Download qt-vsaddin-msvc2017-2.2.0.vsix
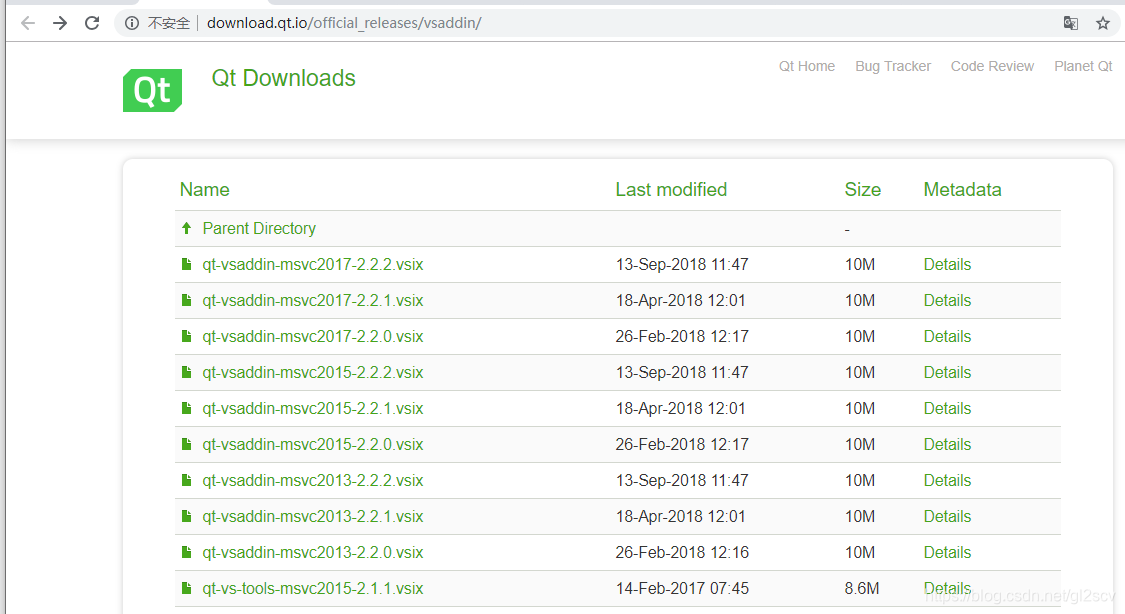The height and width of the screenshot is (614, 1125). [x=313, y=336]
